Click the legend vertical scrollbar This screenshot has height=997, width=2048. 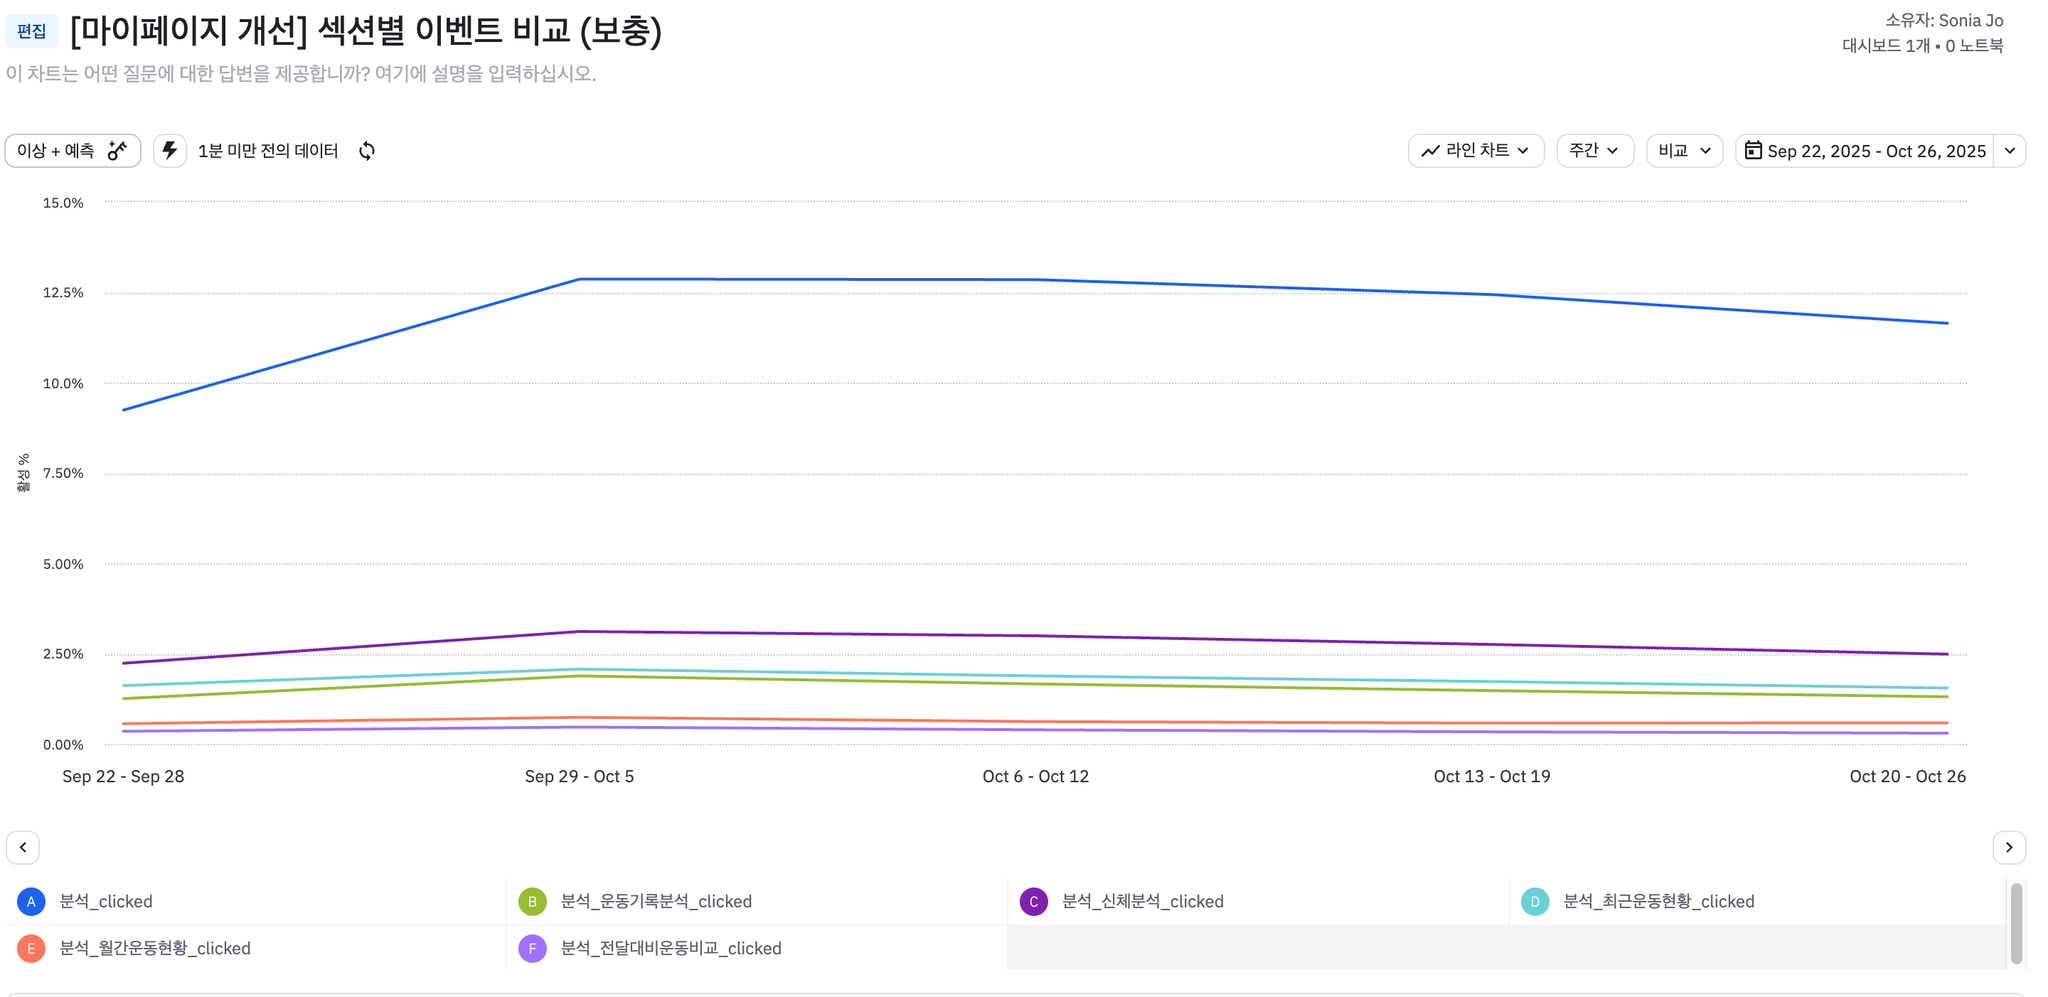[2016, 923]
